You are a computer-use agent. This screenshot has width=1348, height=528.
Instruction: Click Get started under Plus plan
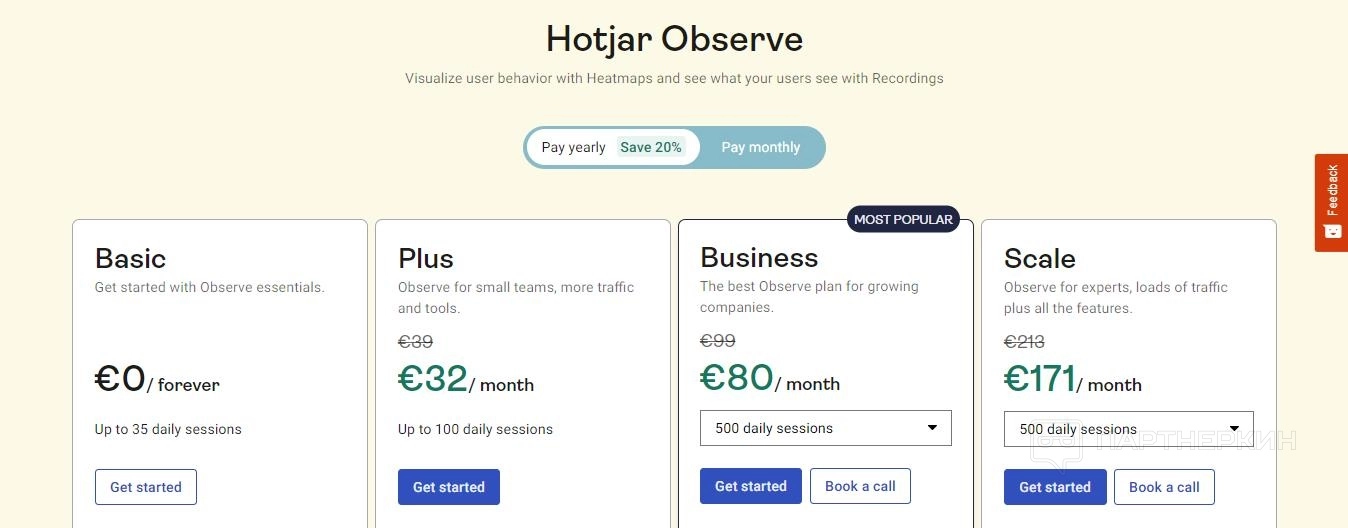click(449, 487)
